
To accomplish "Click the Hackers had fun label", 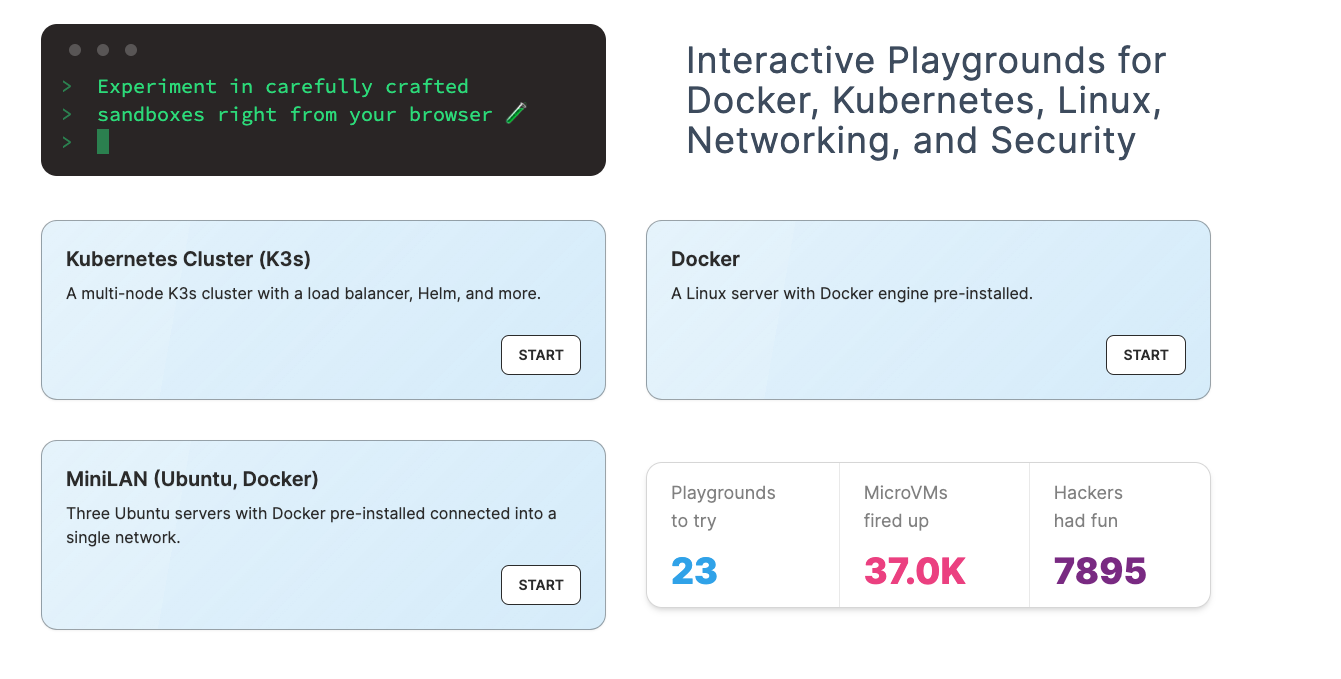I will (x=1088, y=507).
